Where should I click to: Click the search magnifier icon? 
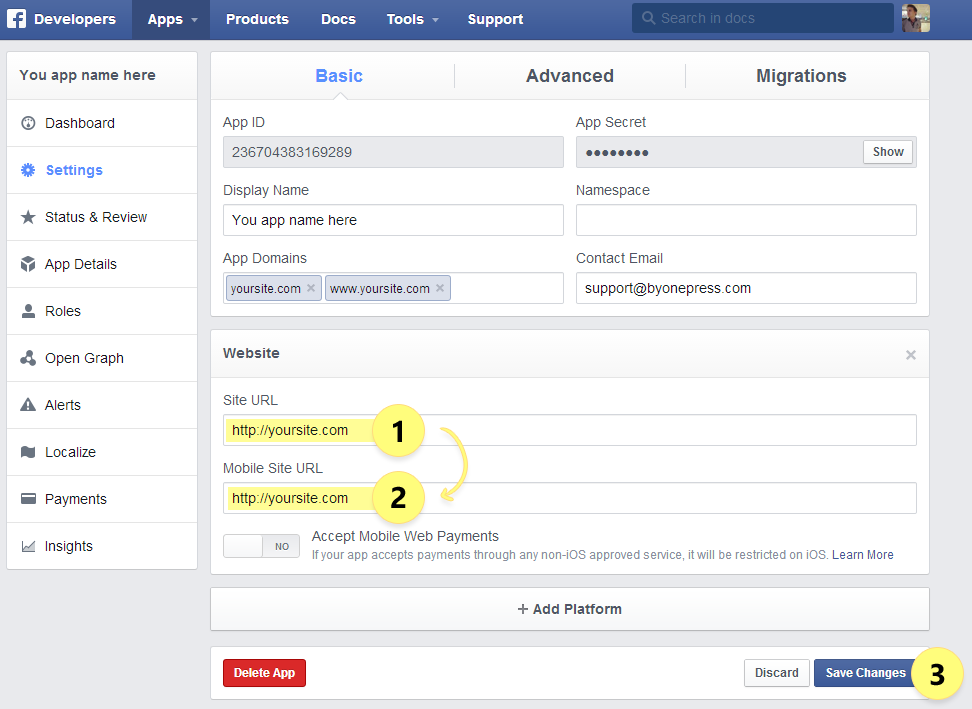648,18
